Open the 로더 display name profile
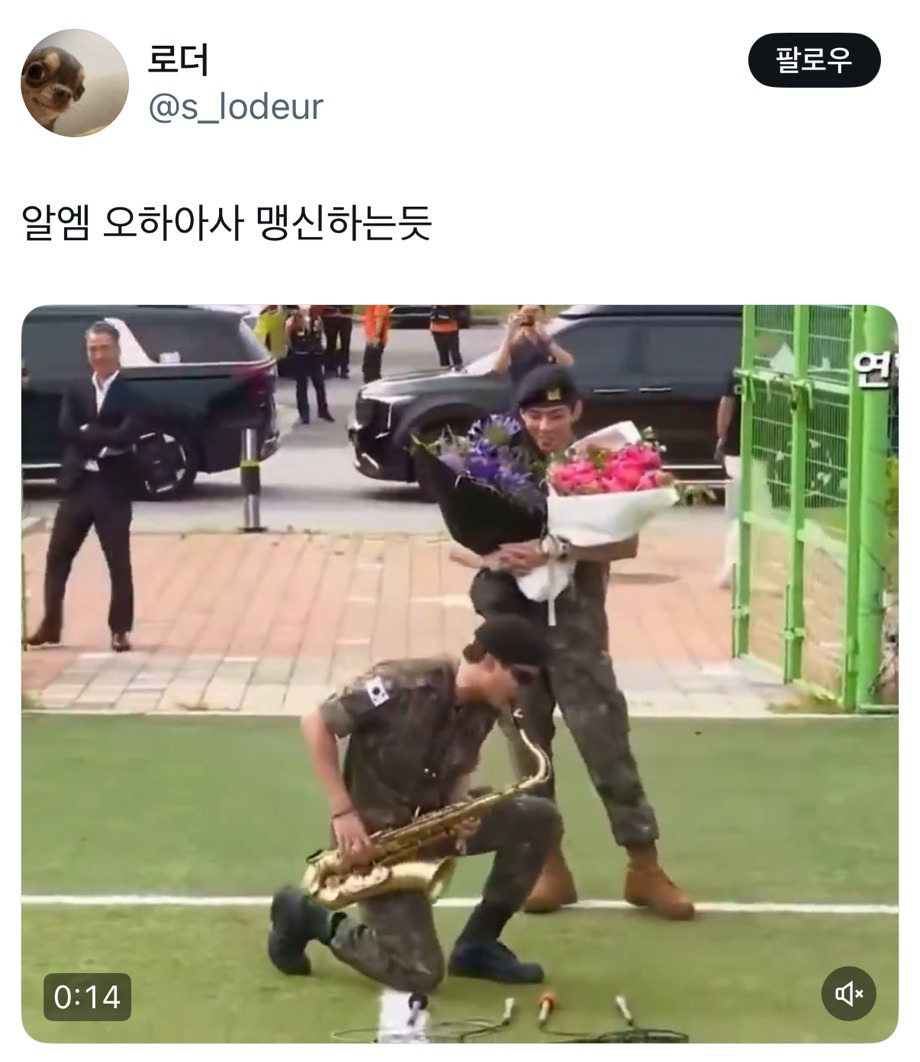The height and width of the screenshot is (1062, 920). click(178, 59)
